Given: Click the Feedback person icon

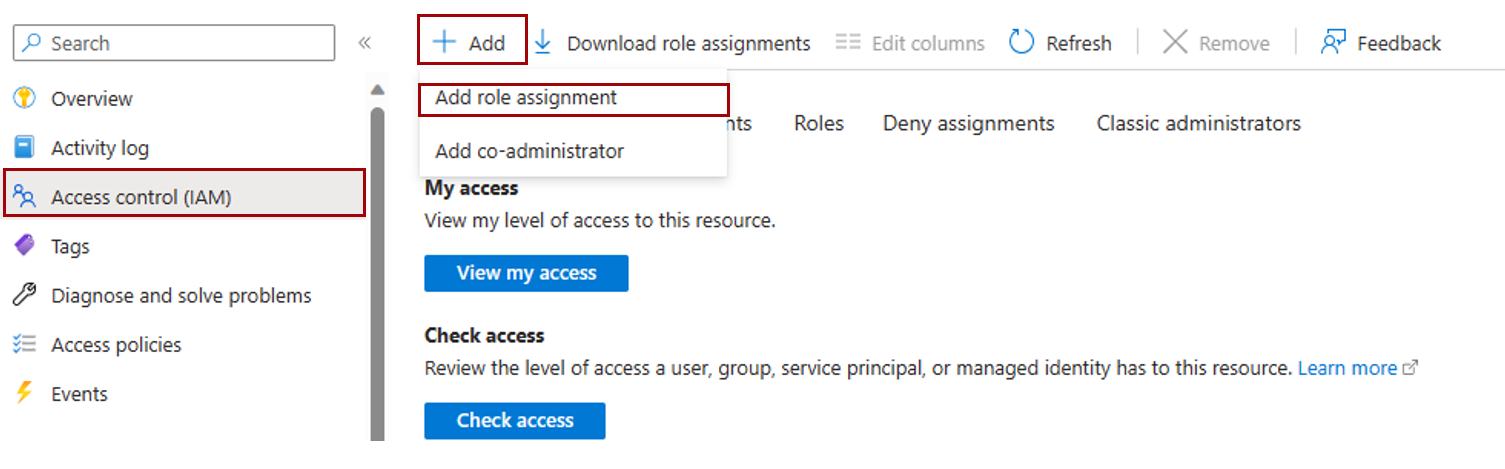Looking at the screenshot, I should (1333, 42).
